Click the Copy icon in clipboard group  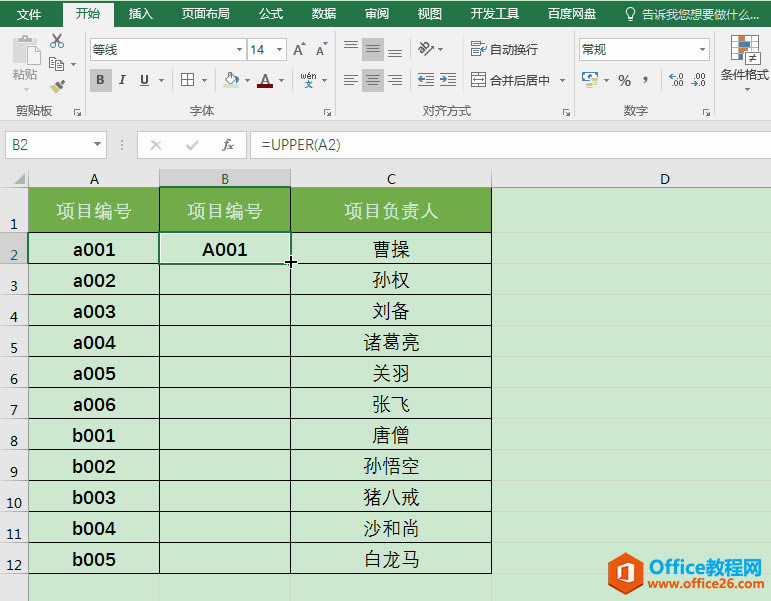pos(56,64)
